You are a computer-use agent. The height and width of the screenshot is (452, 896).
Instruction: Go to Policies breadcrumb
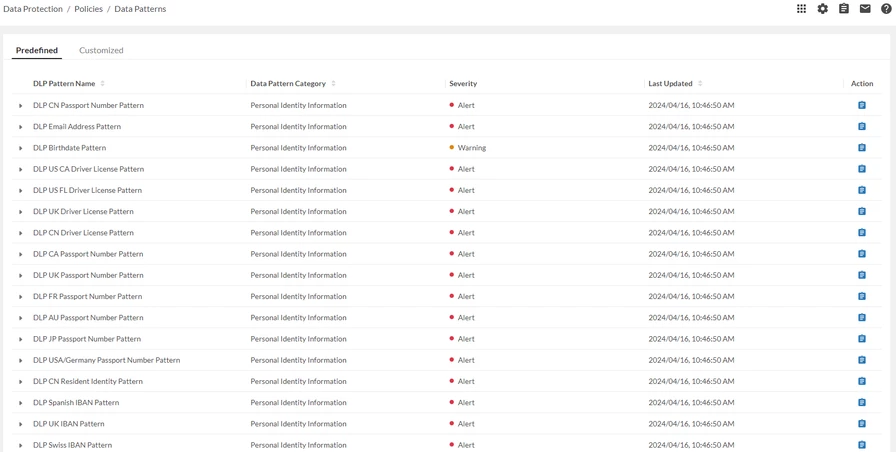pos(89,9)
